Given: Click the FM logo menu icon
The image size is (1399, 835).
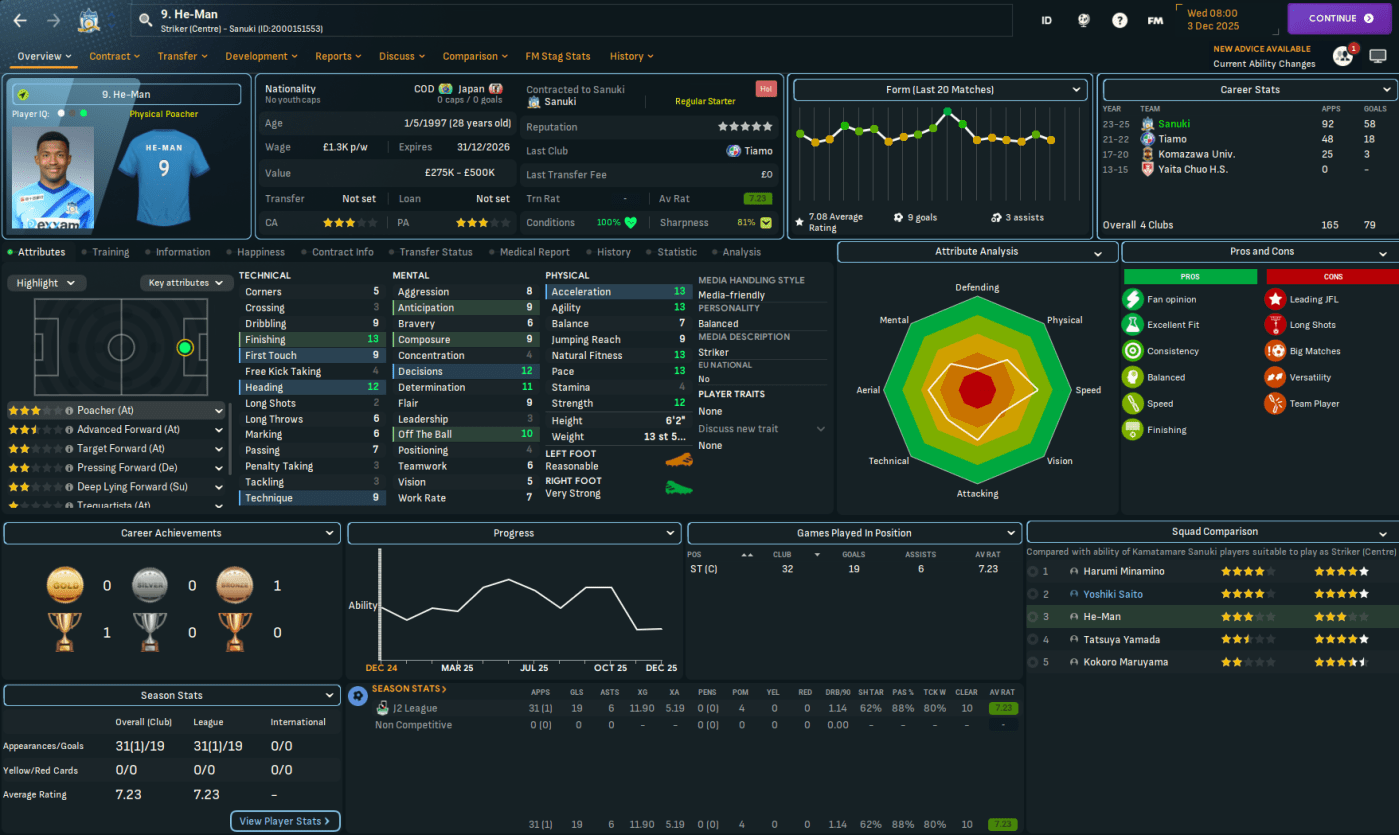Looking at the screenshot, I should [x=1155, y=19].
